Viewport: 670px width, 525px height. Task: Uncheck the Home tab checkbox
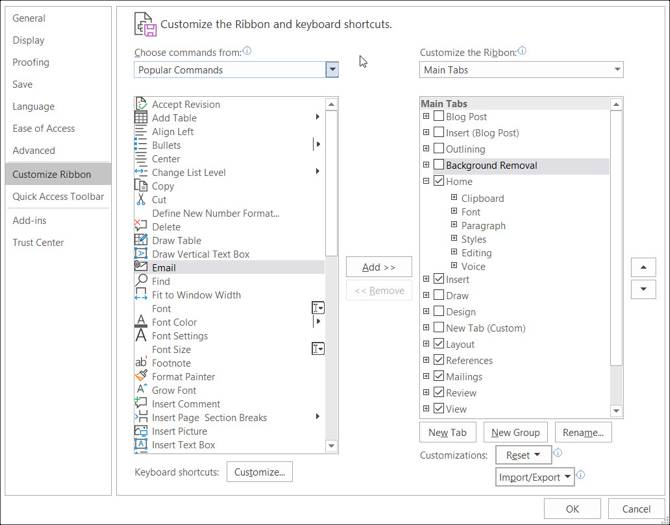438,181
